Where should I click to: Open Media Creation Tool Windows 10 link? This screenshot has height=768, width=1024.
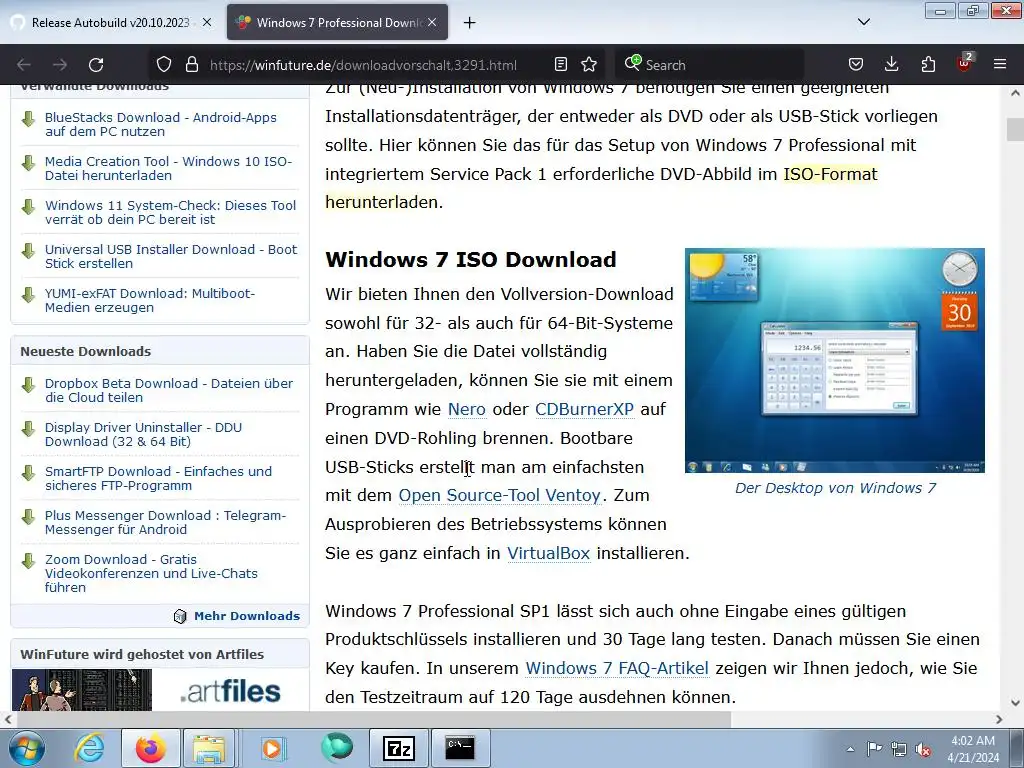tap(168, 168)
